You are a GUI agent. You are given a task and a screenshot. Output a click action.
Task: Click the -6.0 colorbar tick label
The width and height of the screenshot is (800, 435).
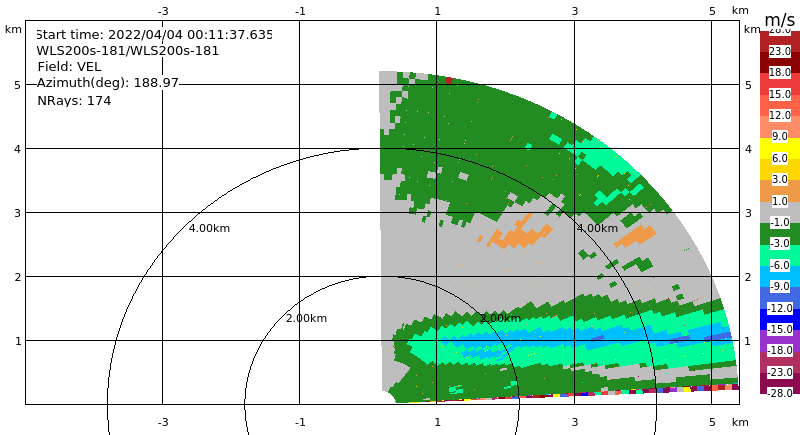click(x=780, y=265)
